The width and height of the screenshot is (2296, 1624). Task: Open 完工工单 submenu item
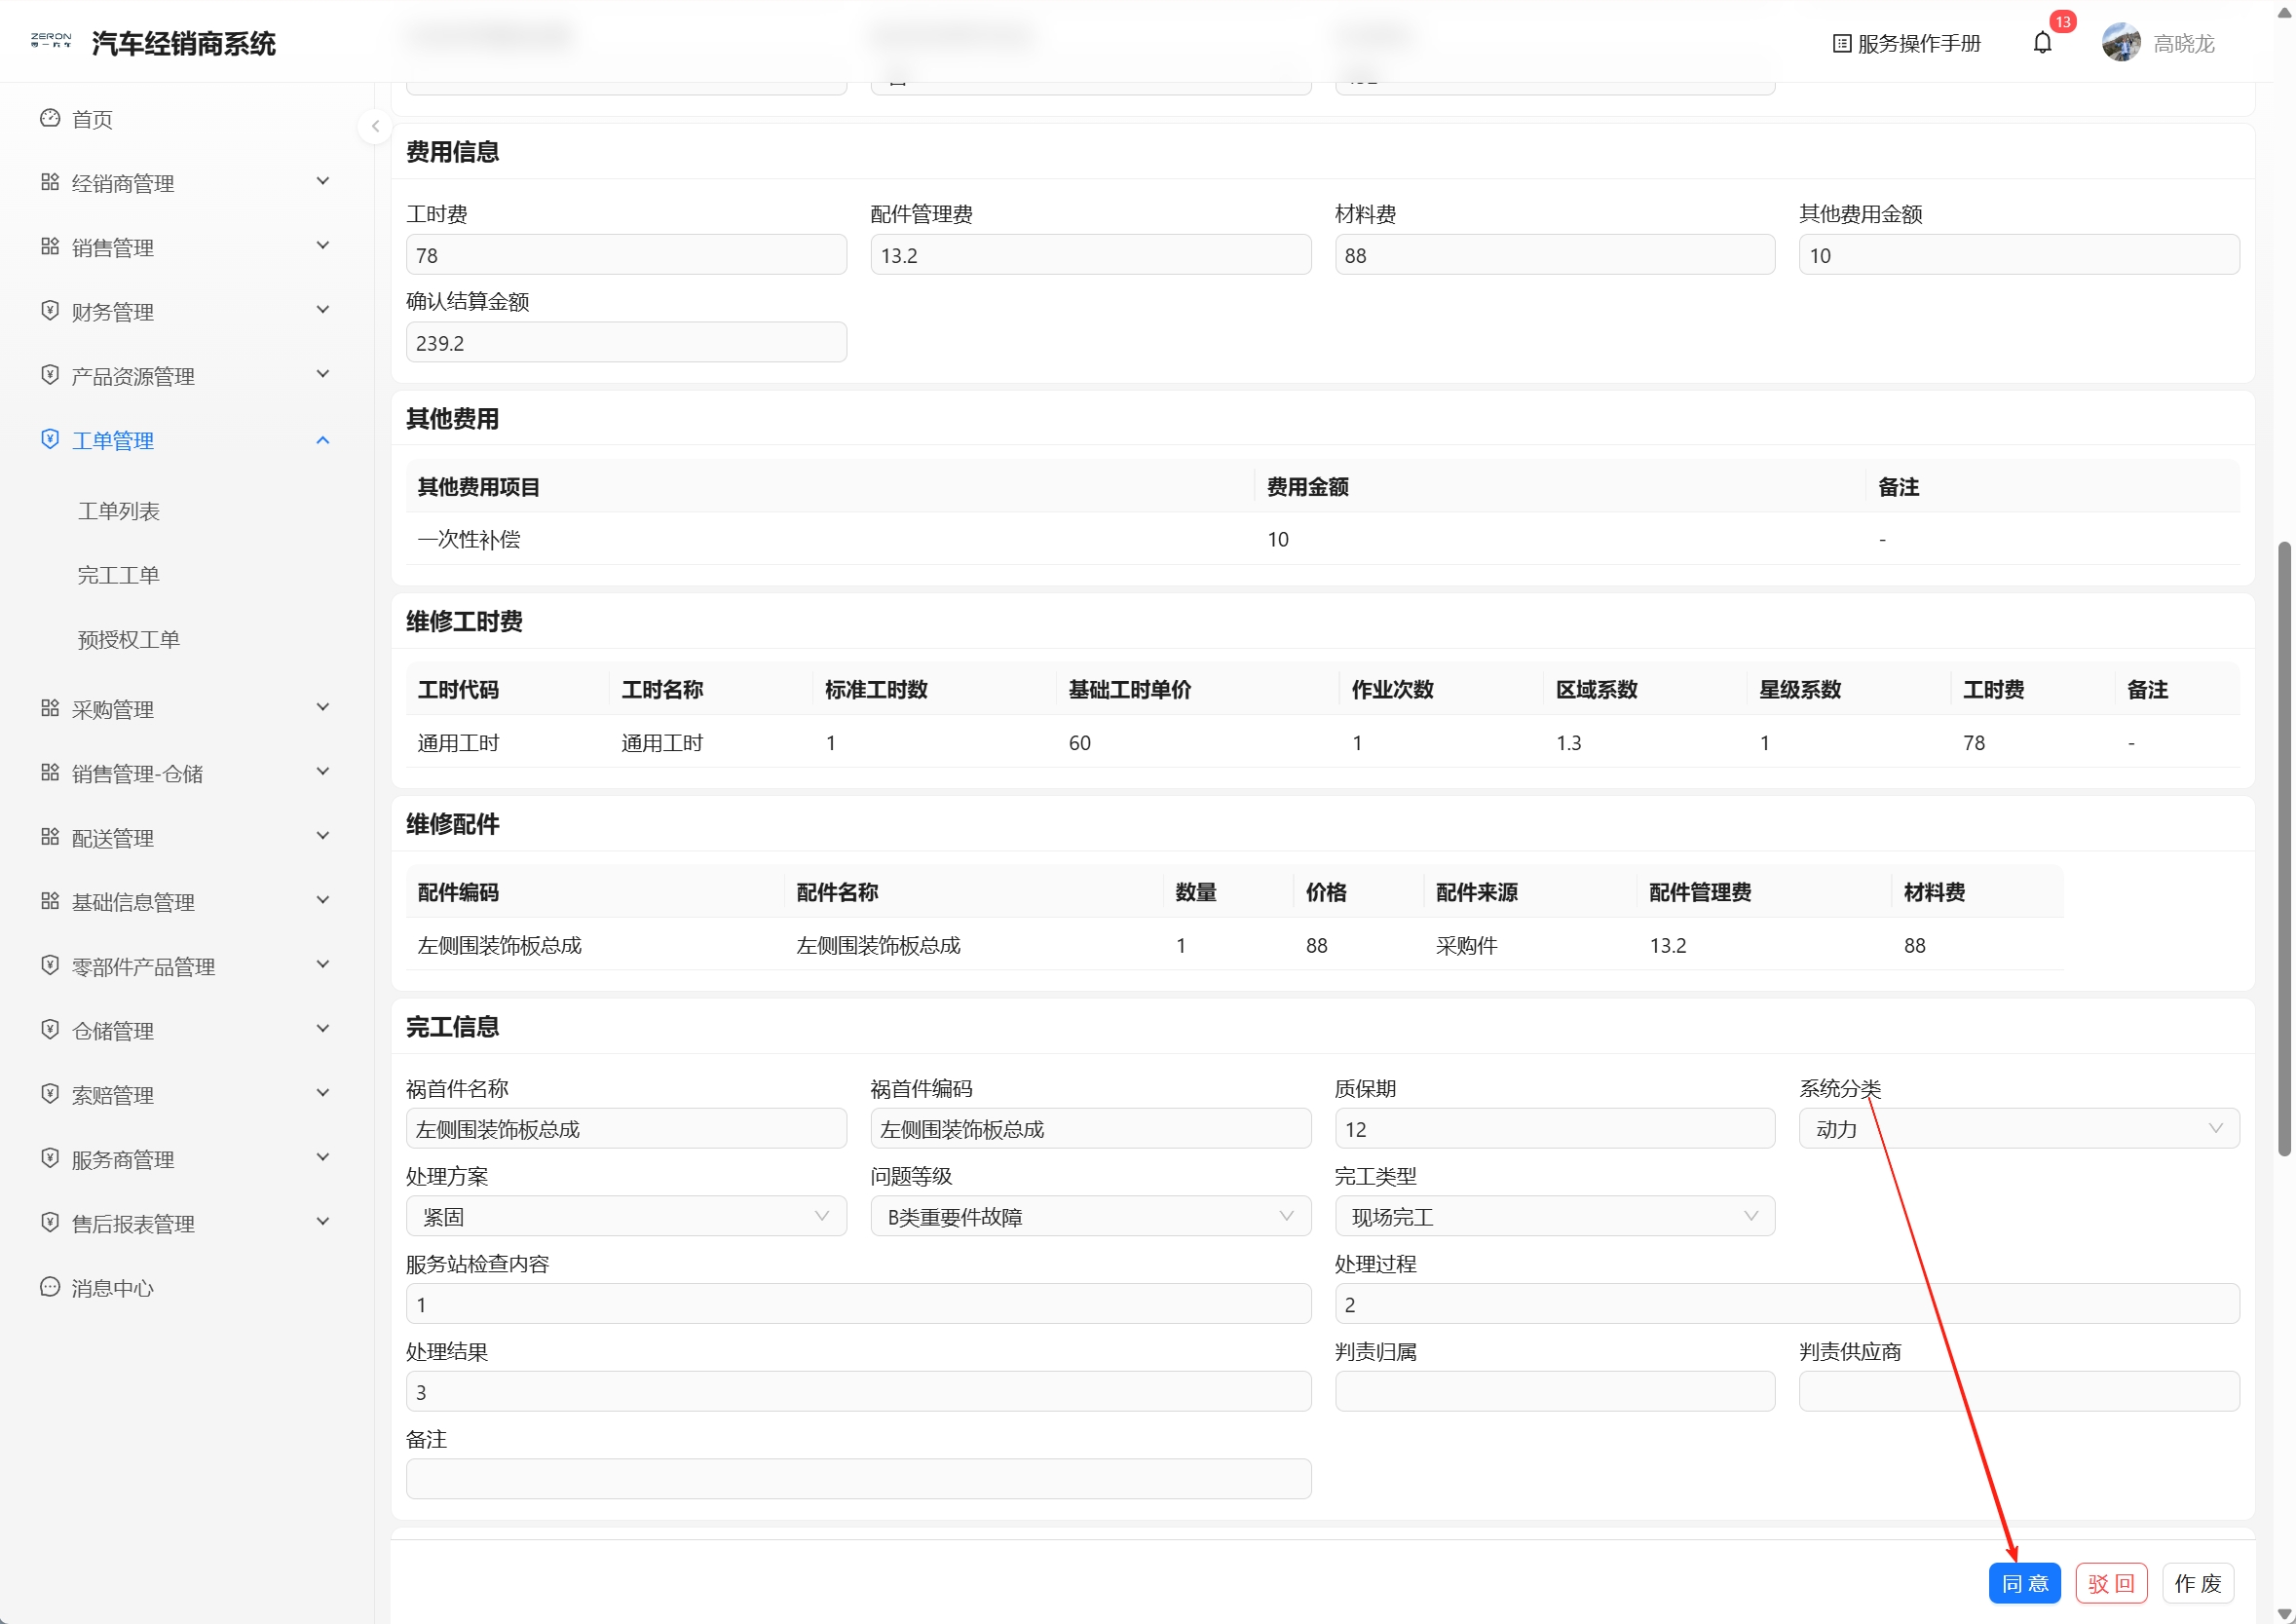pos(119,575)
